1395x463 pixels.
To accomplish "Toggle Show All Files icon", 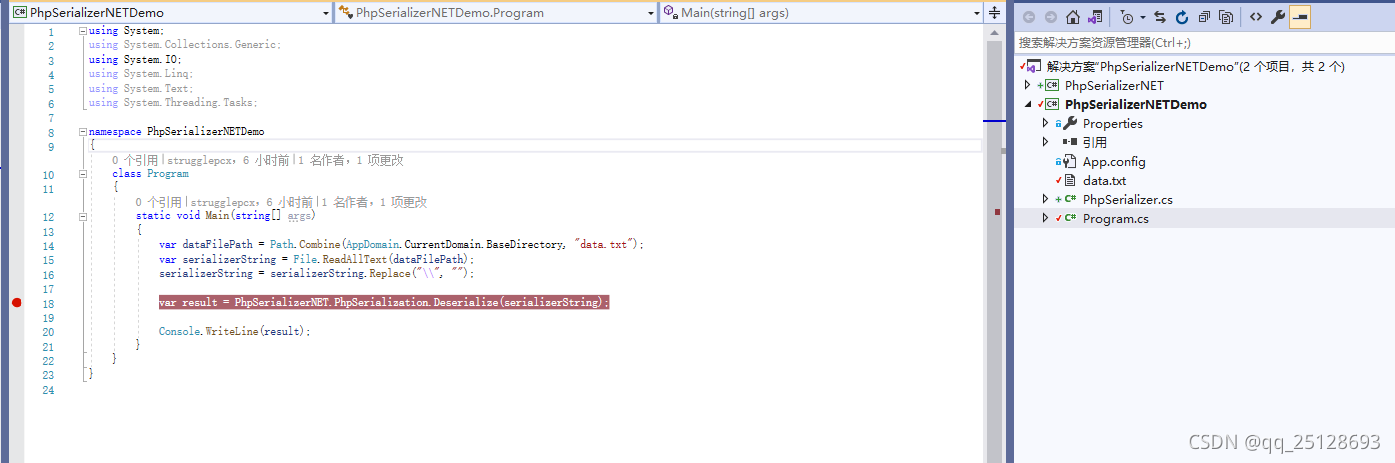I will click(x=1226, y=17).
